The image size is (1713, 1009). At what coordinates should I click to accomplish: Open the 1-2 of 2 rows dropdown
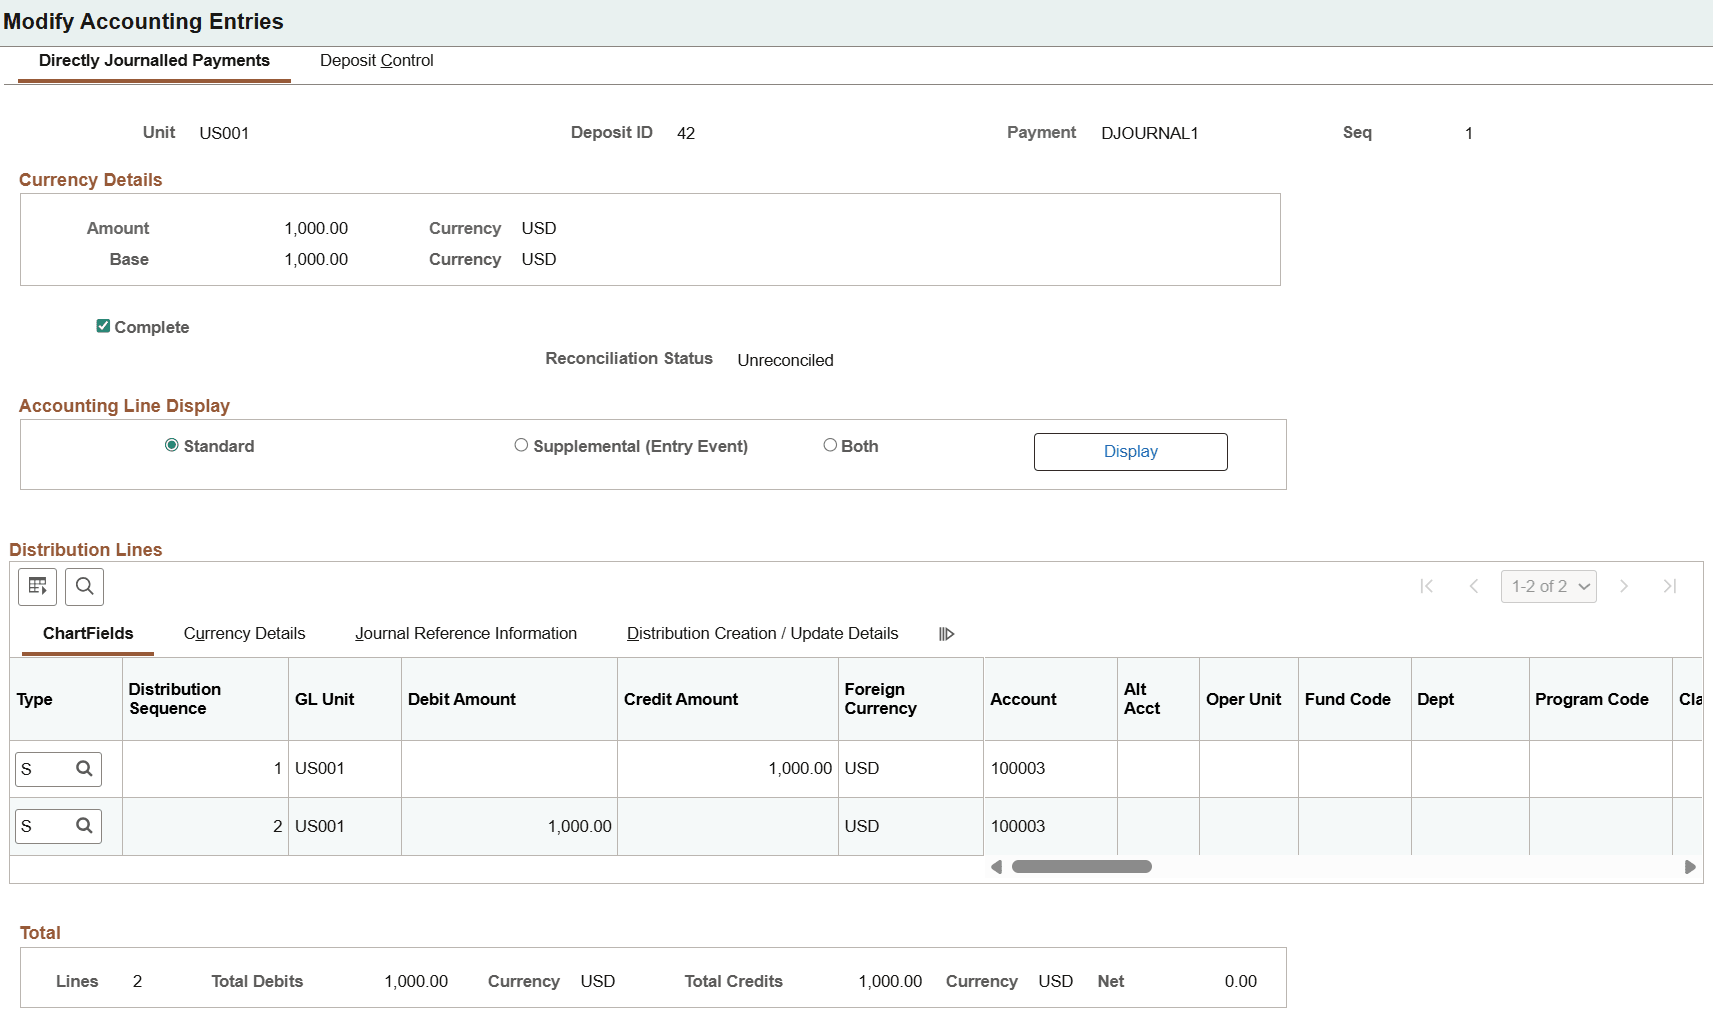click(1548, 586)
